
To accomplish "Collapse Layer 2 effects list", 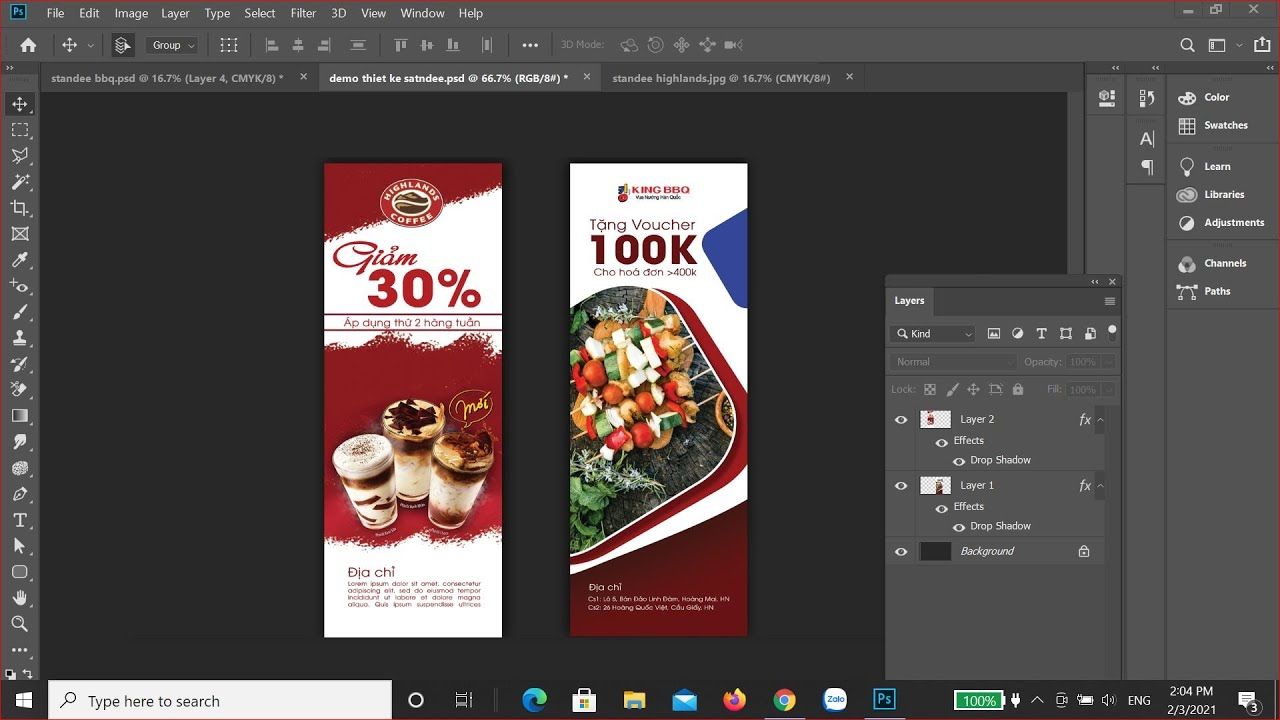I will pos(1100,420).
